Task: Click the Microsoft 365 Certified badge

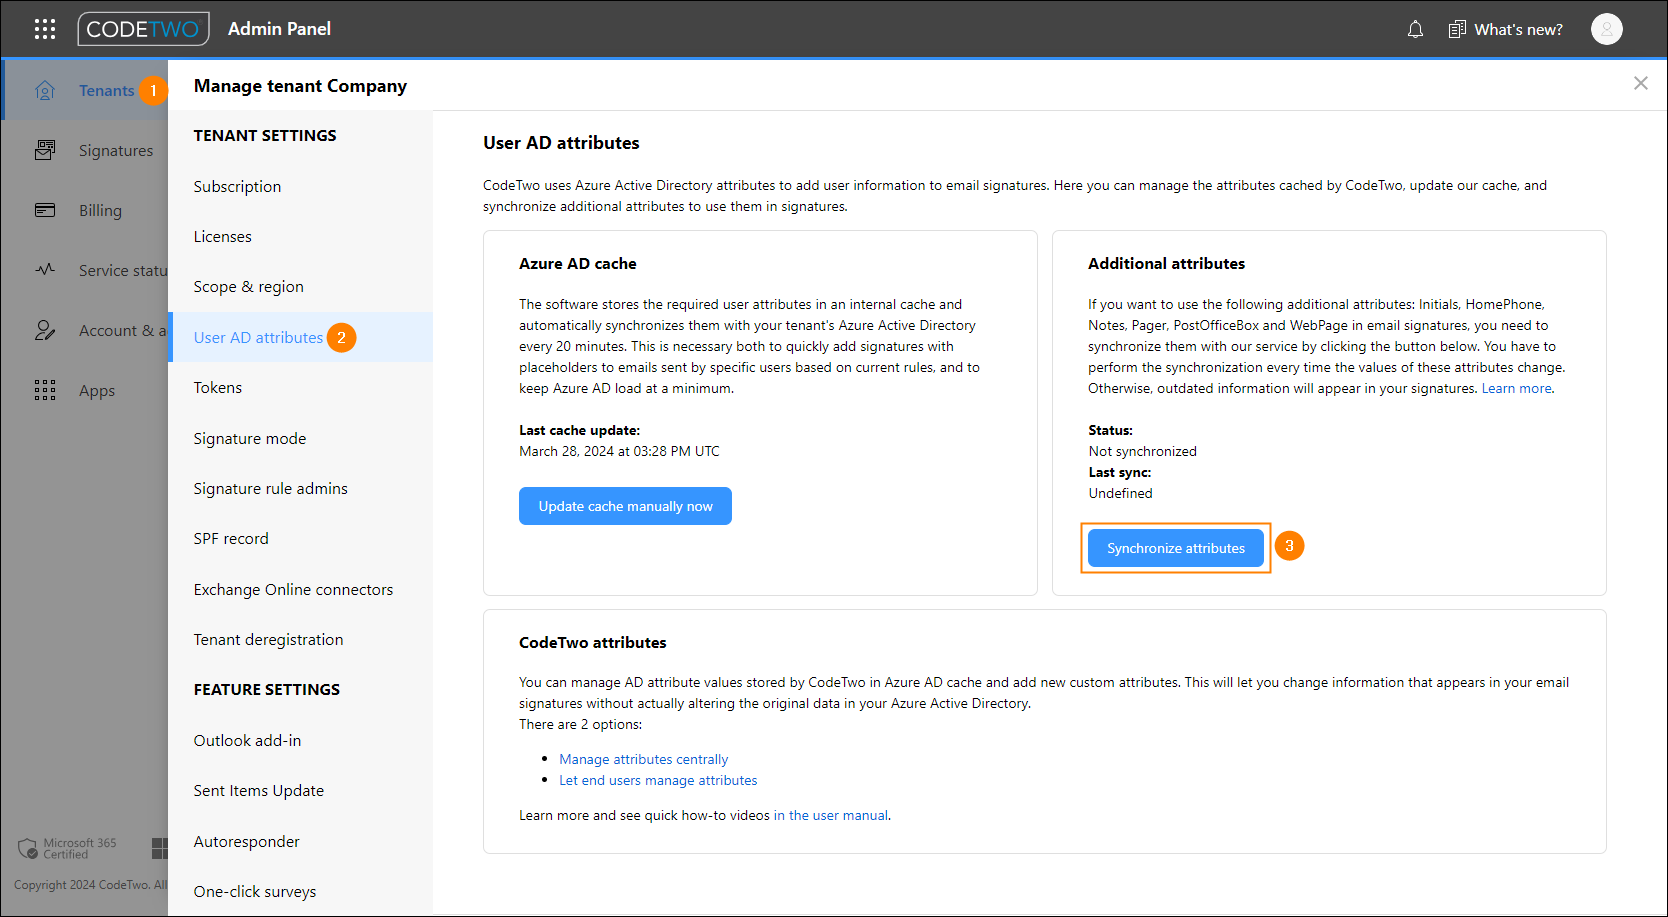Action: (67, 848)
